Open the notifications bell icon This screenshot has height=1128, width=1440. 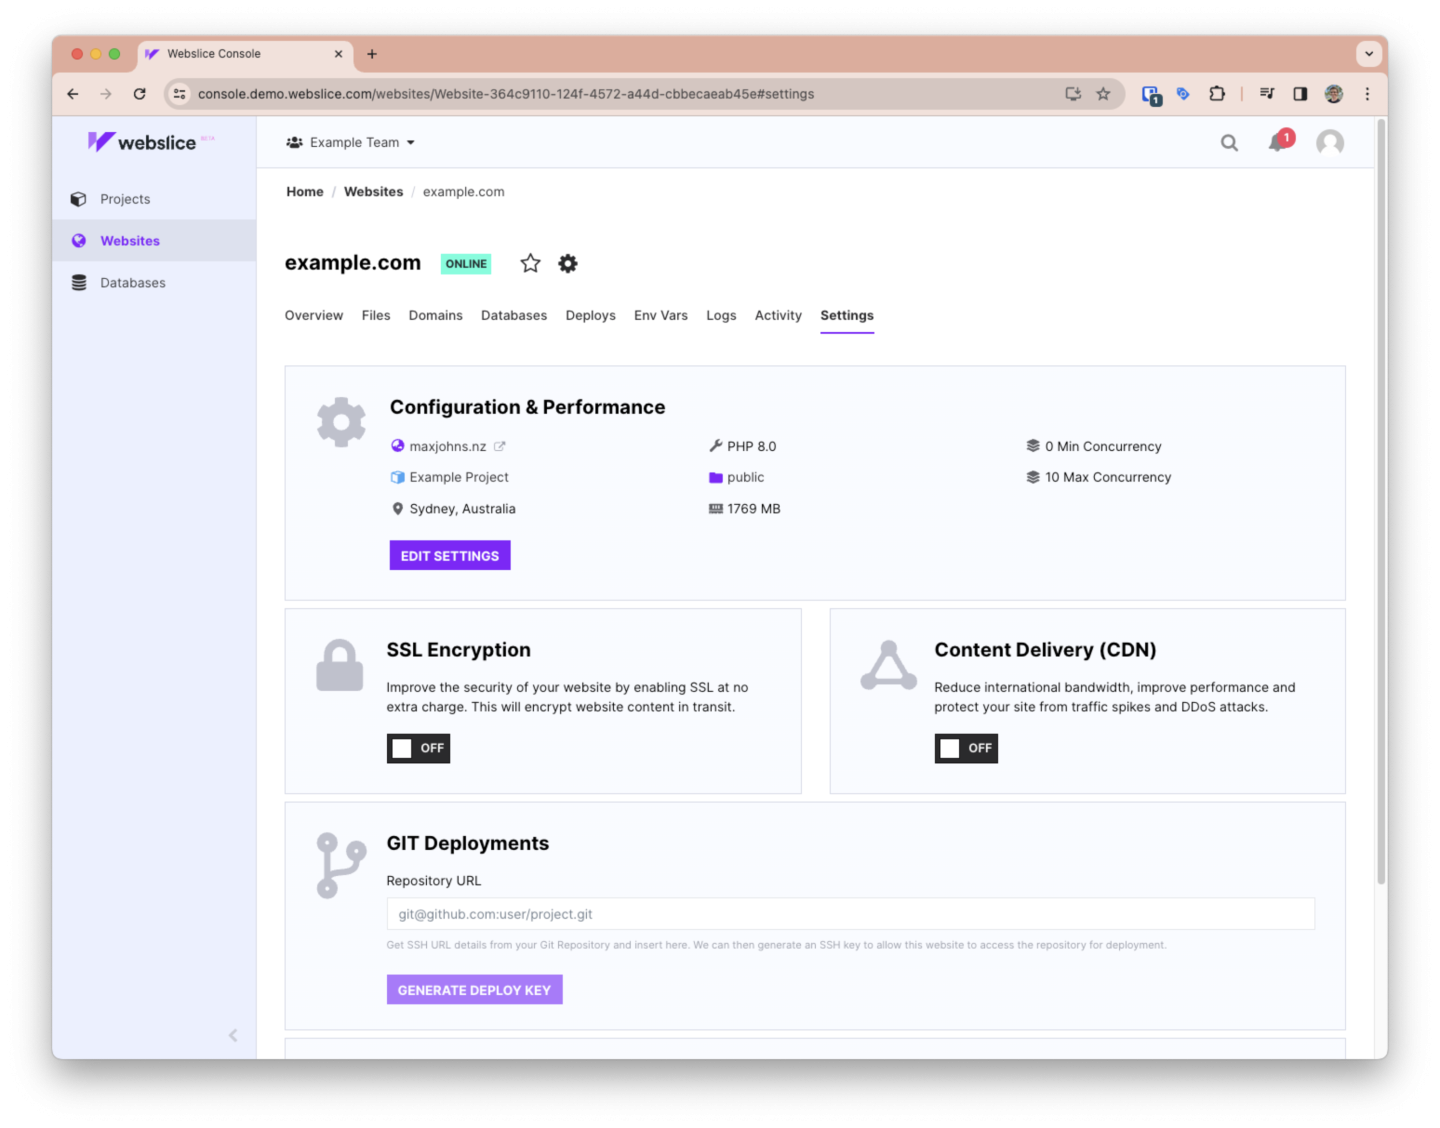tap(1277, 143)
